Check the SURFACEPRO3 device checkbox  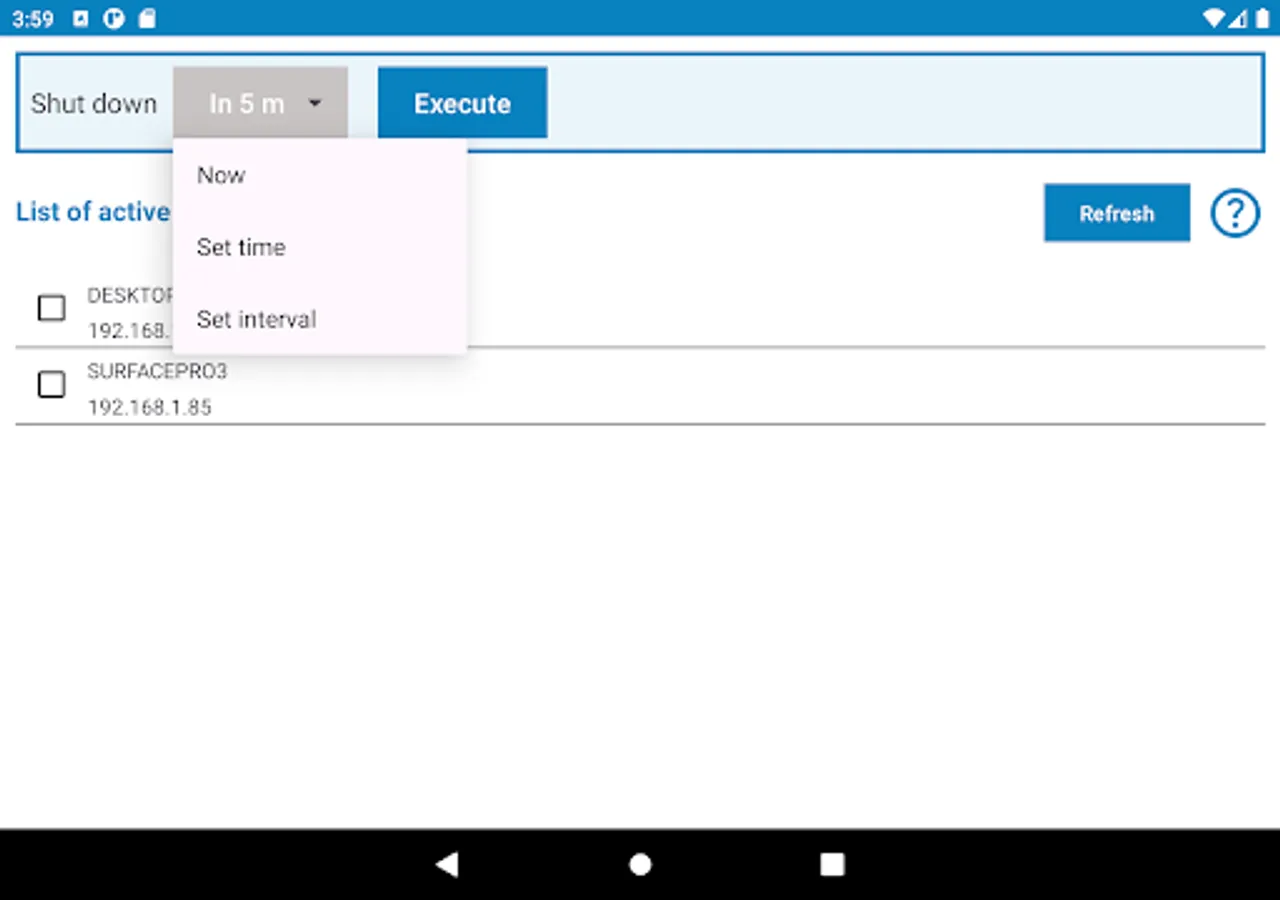[51, 384]
